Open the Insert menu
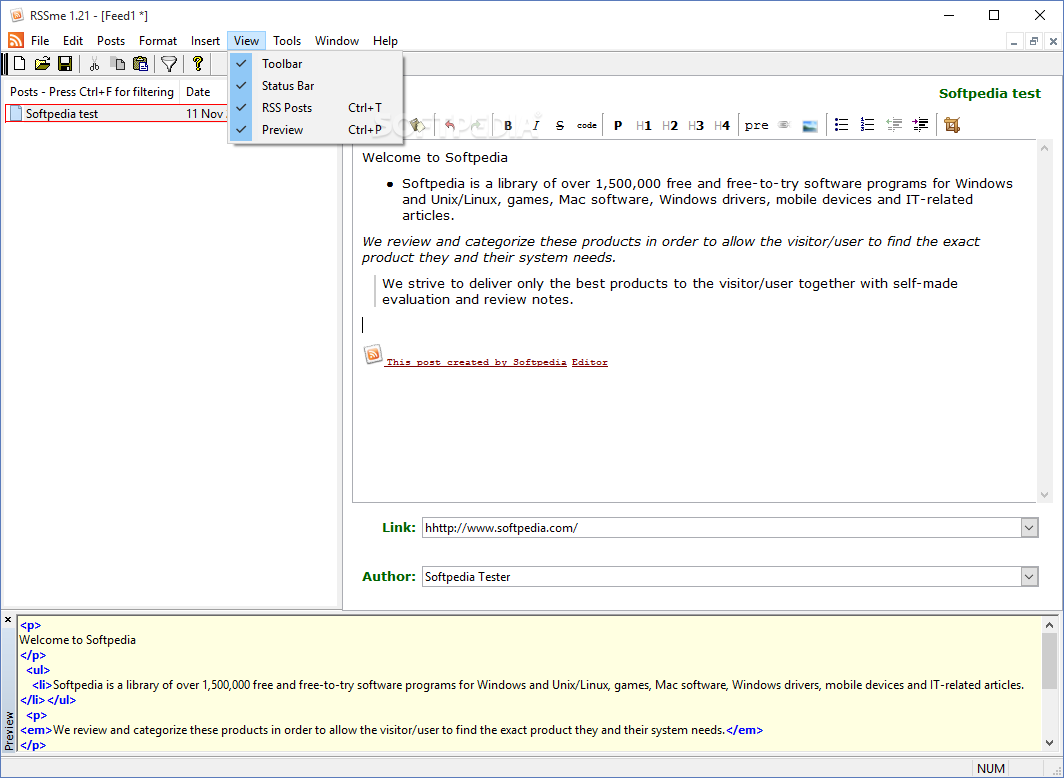Viewport: 1064px width, 778px height. click(x=205, y=41)
